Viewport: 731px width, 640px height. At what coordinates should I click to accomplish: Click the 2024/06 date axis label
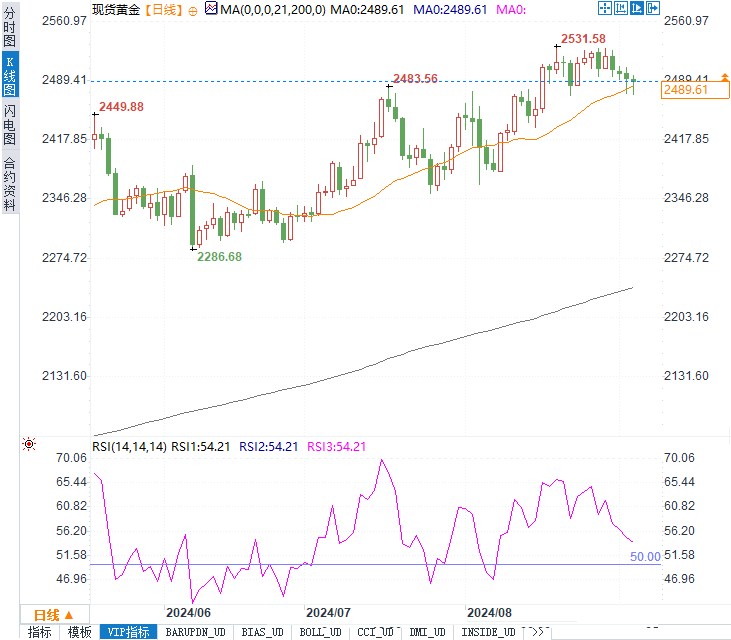188,612
